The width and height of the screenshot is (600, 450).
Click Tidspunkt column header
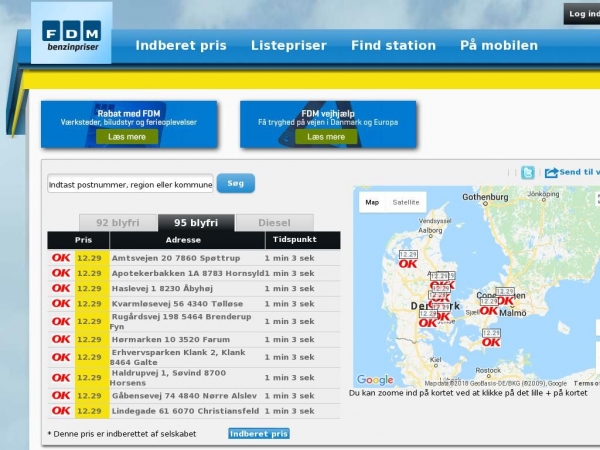(x=303, y=240)
